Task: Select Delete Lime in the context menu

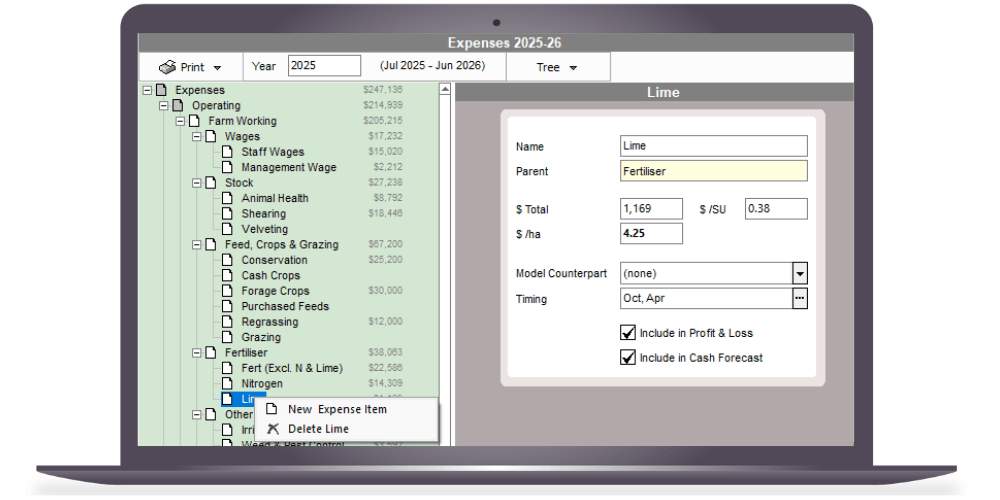Action: click(318, 429)
